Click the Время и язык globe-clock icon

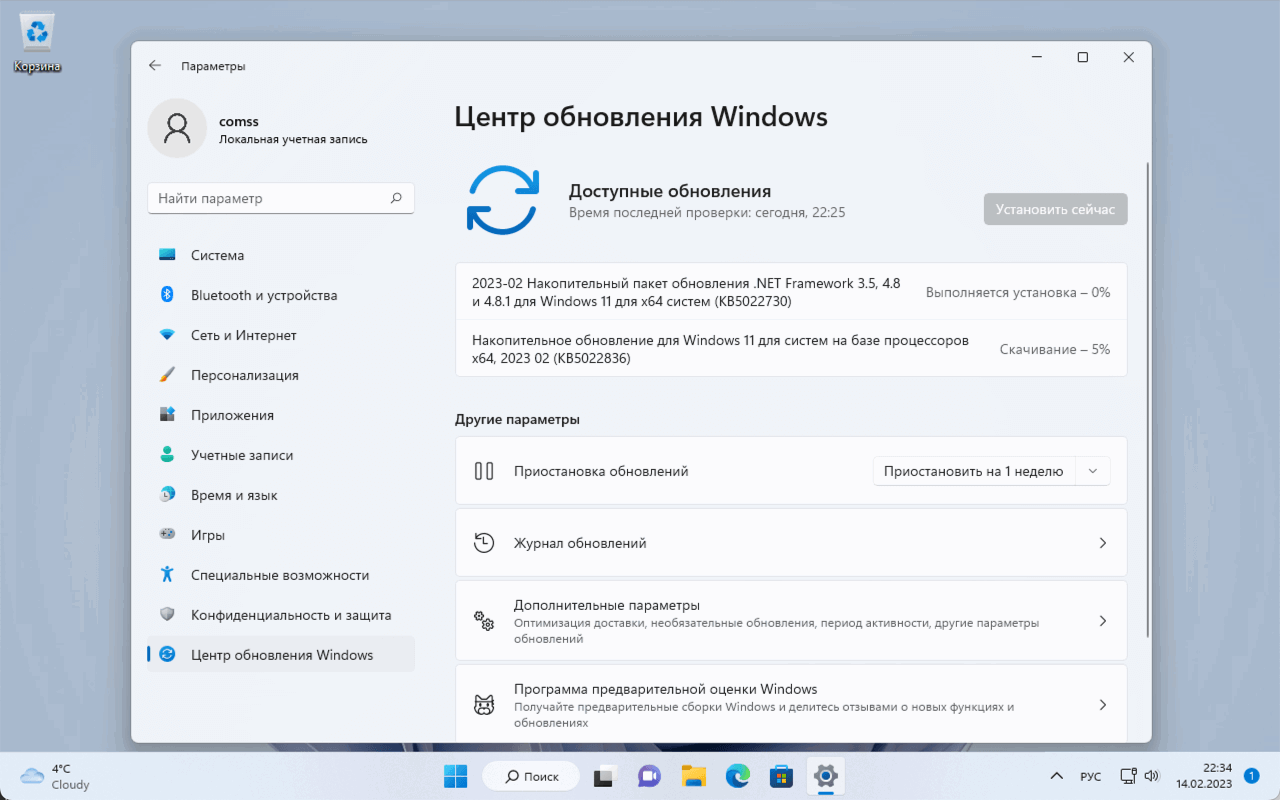(168, 495)
